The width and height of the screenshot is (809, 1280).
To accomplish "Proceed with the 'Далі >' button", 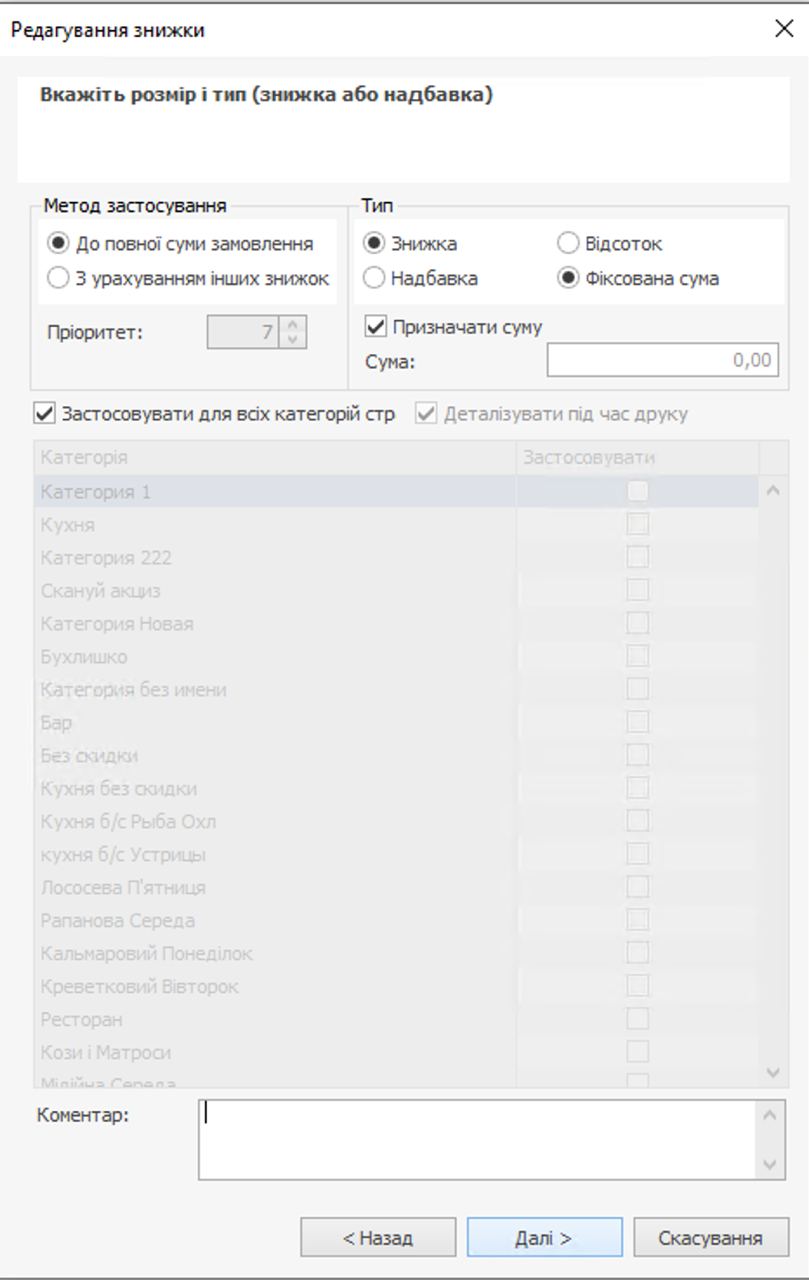I will pos(544,1237).
